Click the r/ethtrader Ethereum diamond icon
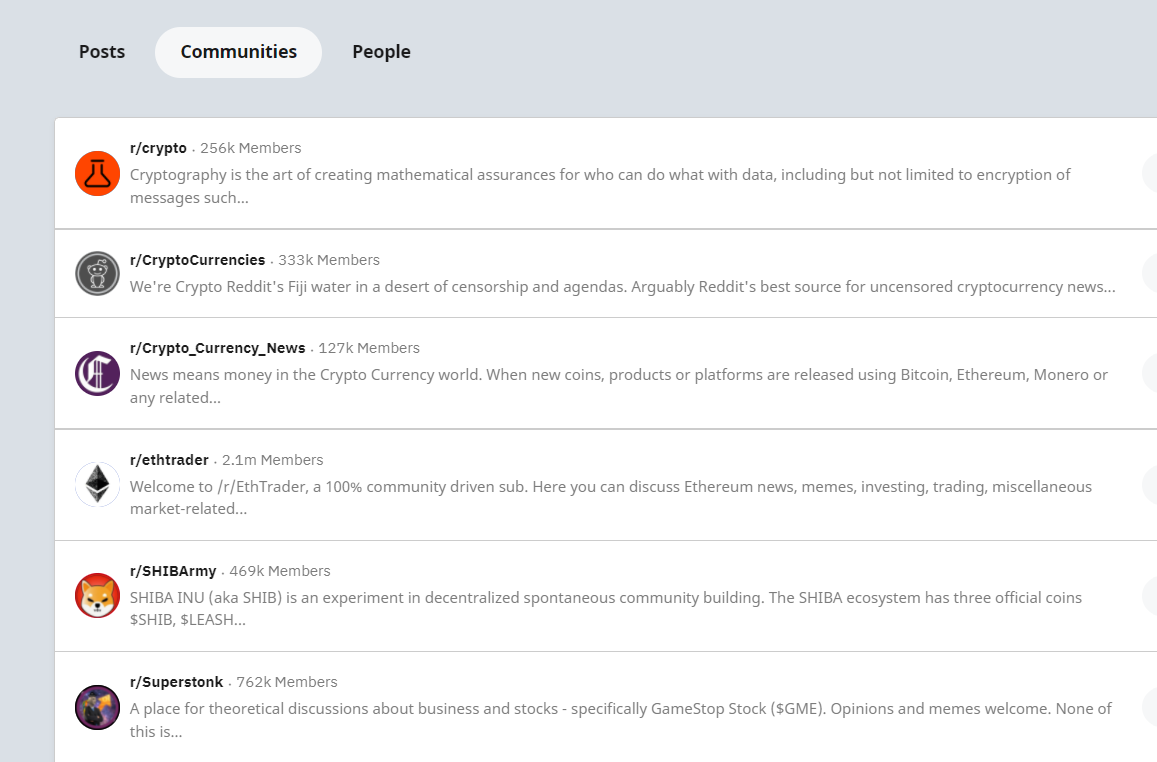1157x762 pixels. click(x=97, y=485)
